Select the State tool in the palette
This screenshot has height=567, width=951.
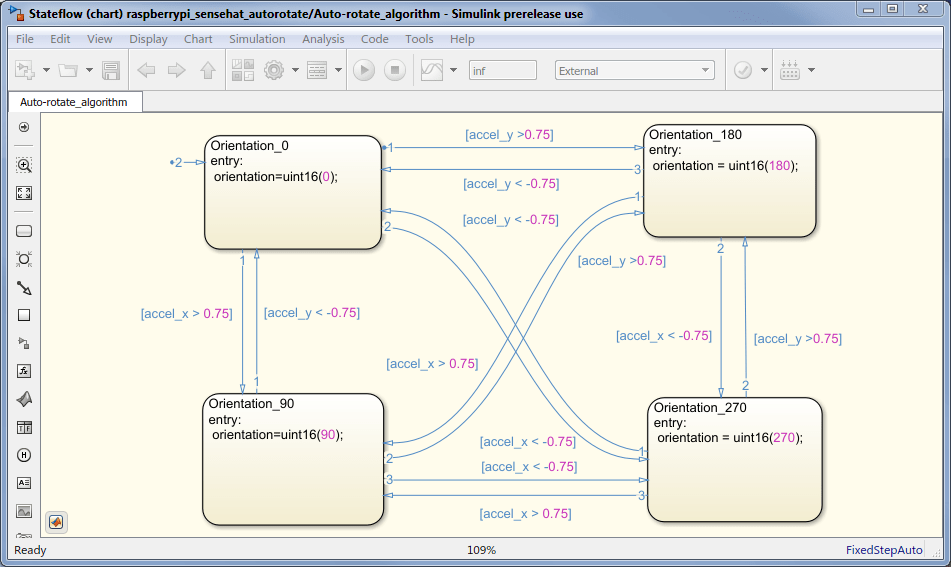24,231
